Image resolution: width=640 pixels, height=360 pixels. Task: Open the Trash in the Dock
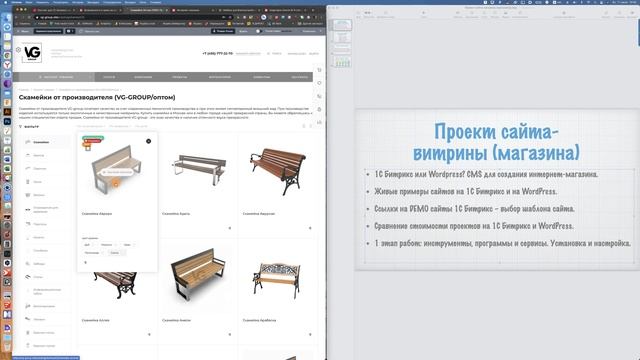(x=7, y=347)
